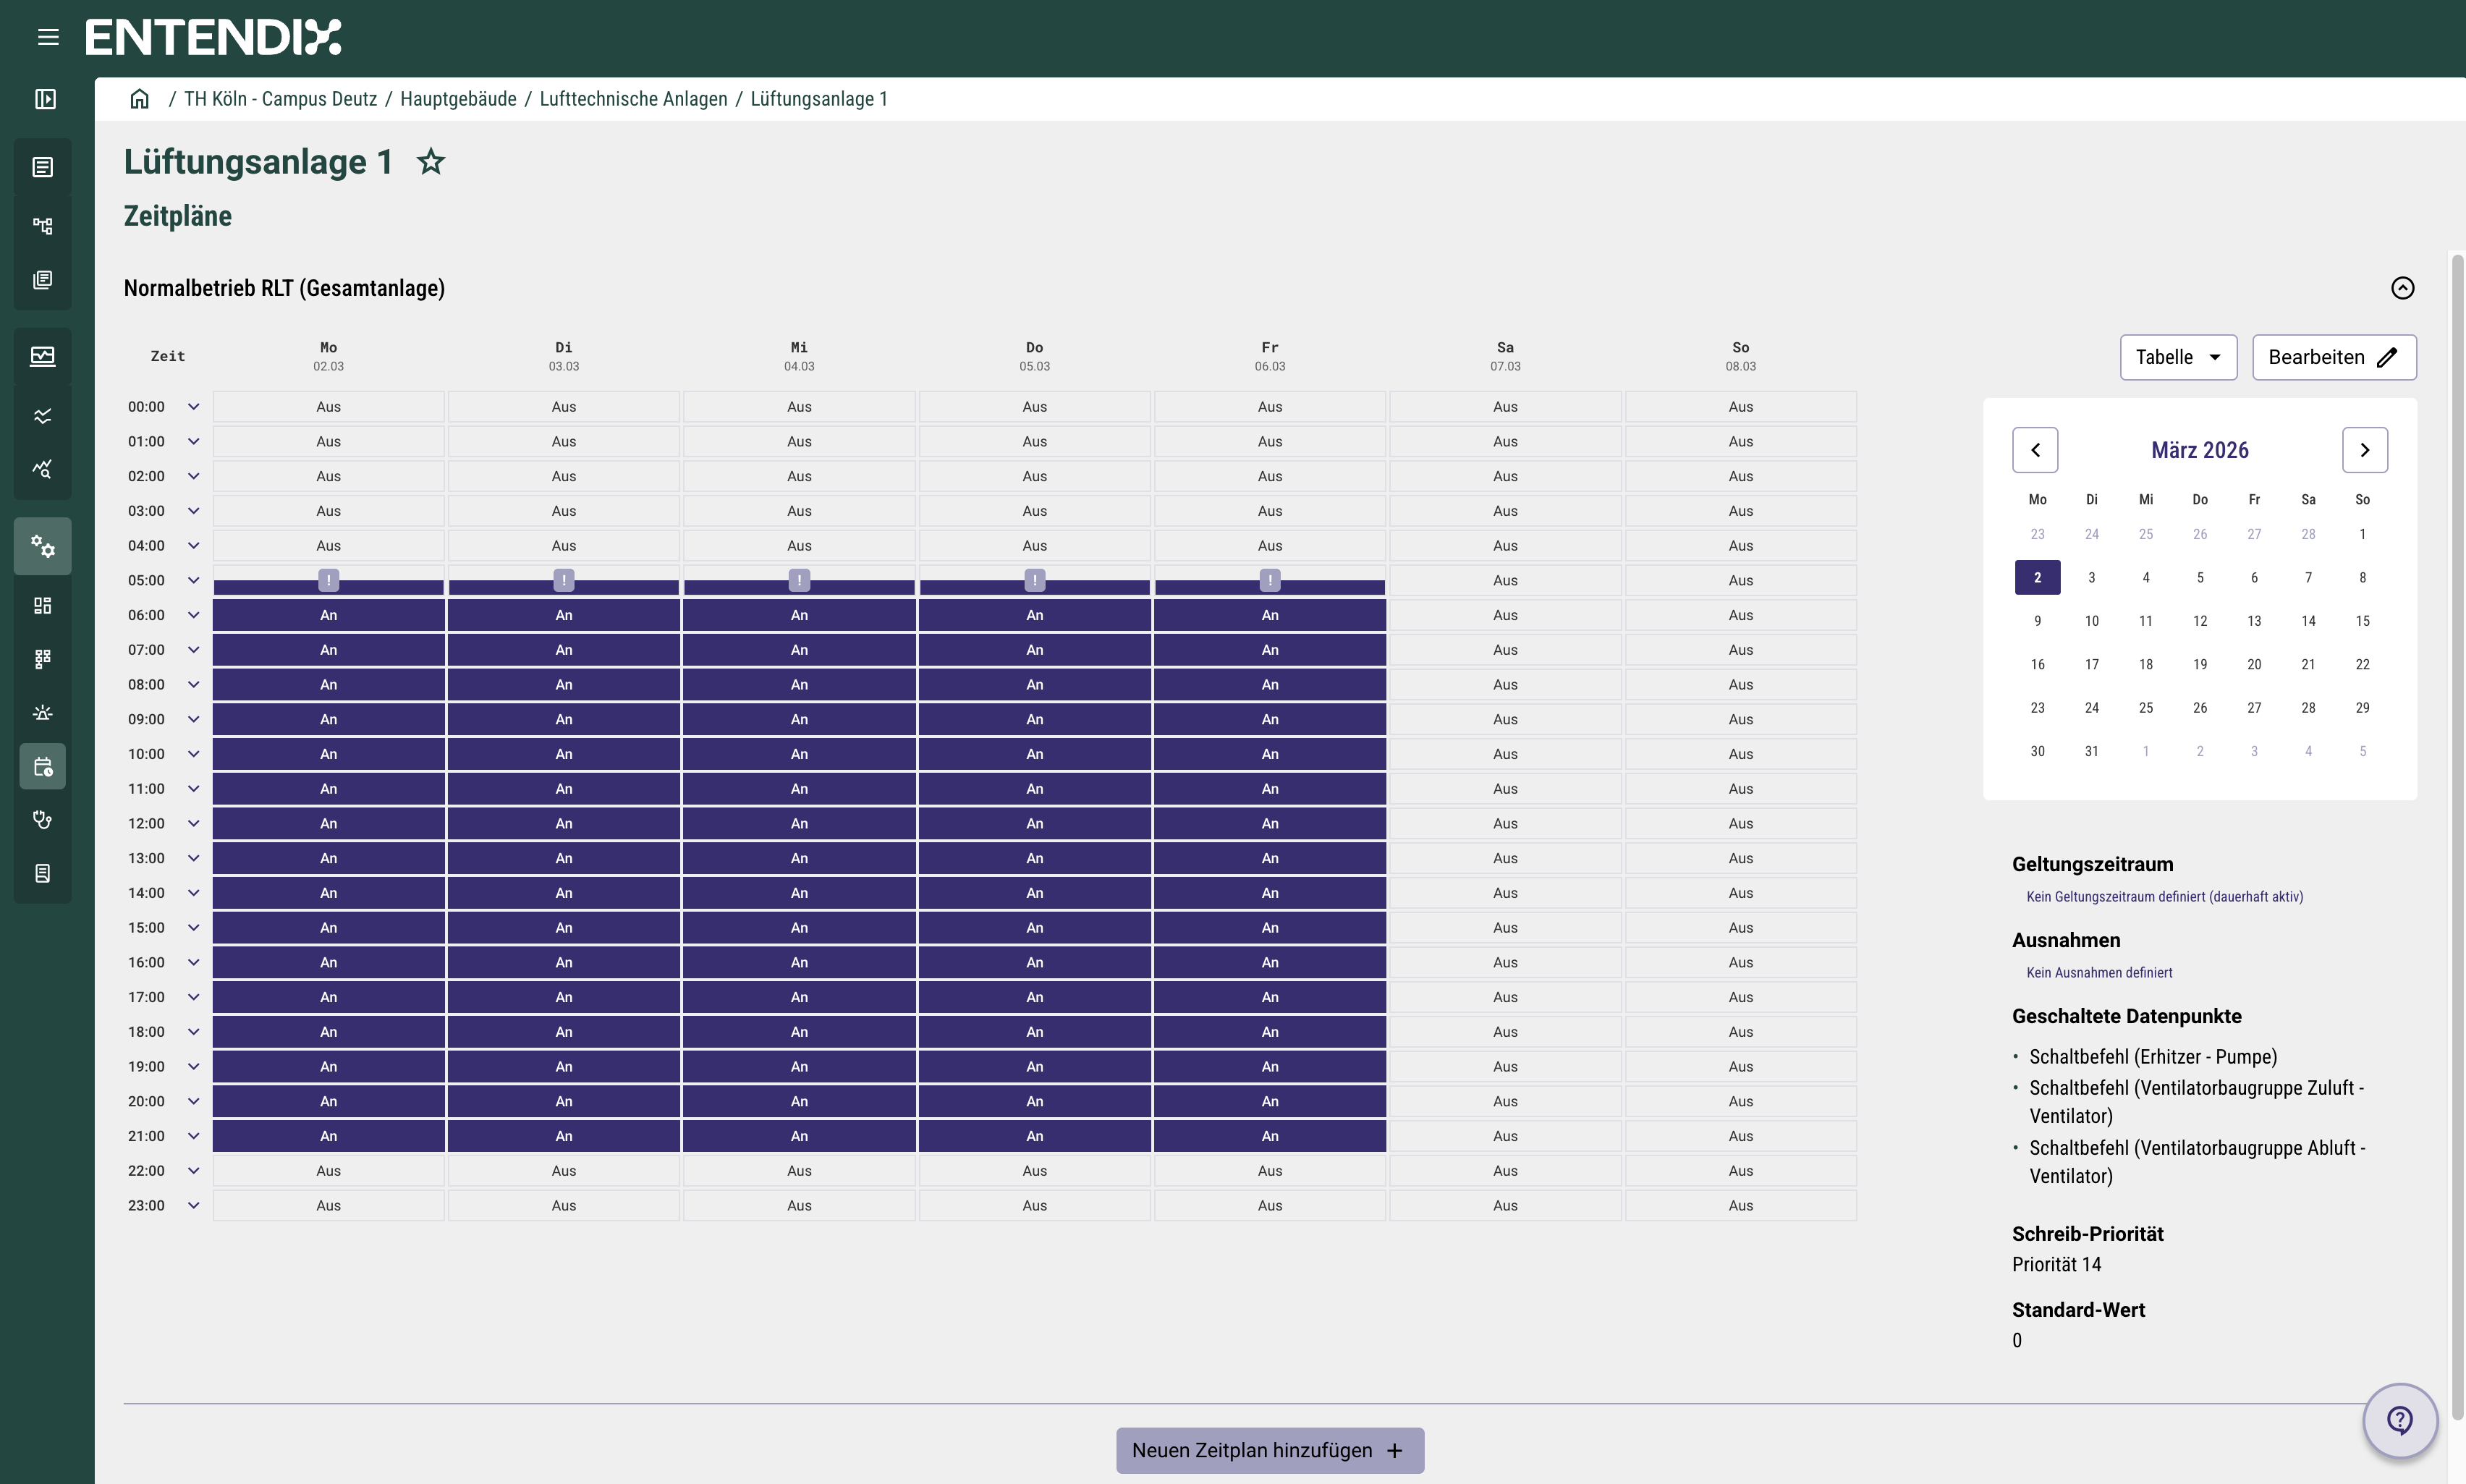2466x1484 pixels.
Task: Mark Lüftungsanlage 1 as favorite
Action: (430, 161)
